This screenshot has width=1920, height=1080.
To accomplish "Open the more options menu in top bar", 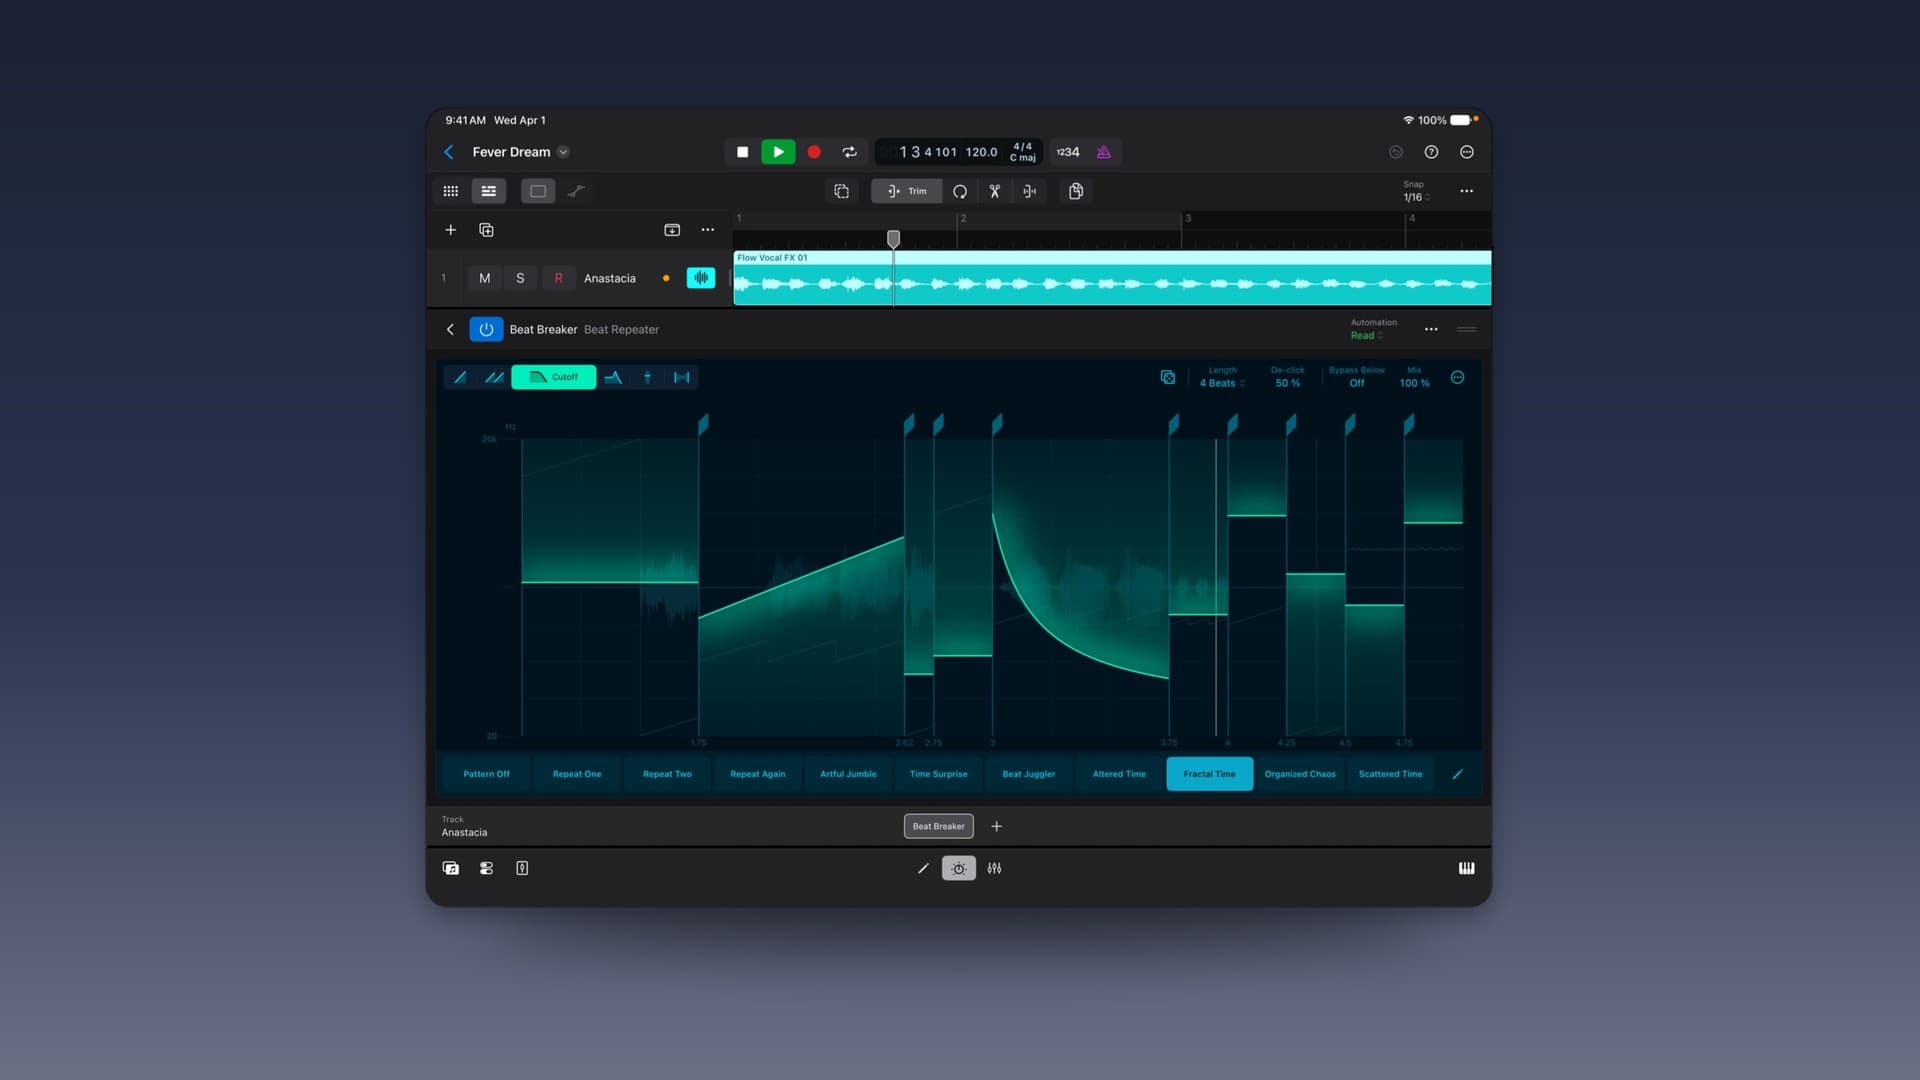I will [x=1467, y=152].
